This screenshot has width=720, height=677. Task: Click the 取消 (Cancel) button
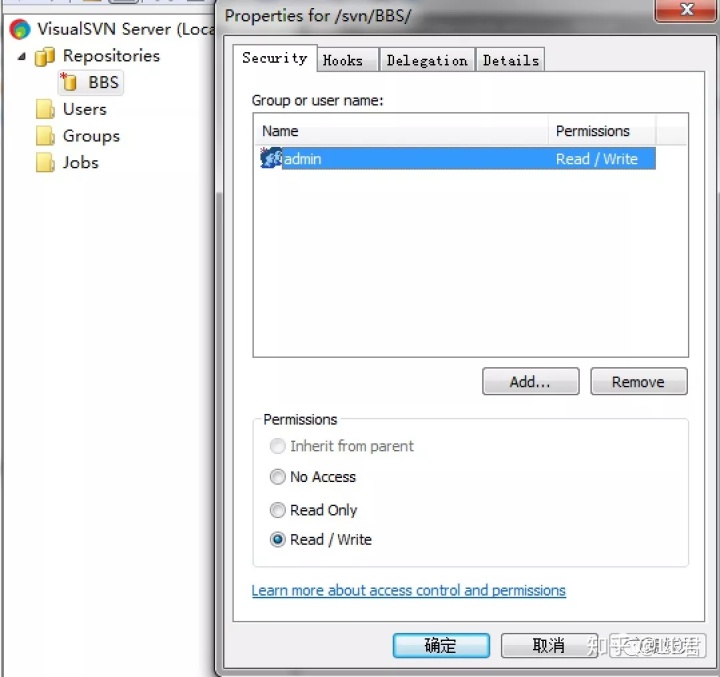549,645
